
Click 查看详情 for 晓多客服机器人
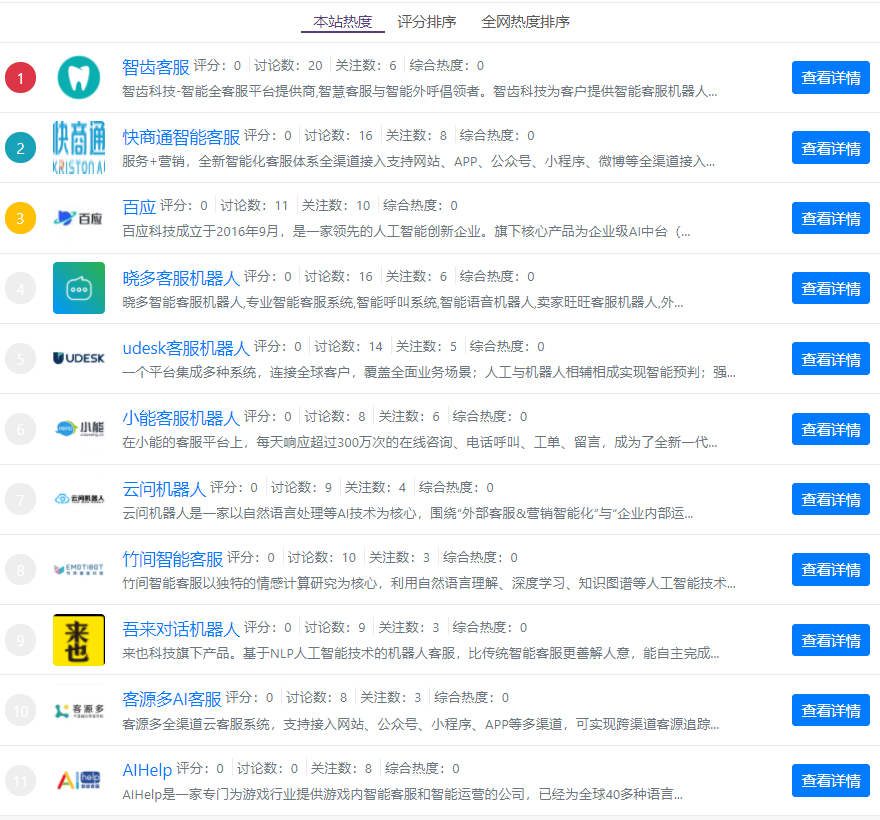pyautogui.click(x=831, y=288)
